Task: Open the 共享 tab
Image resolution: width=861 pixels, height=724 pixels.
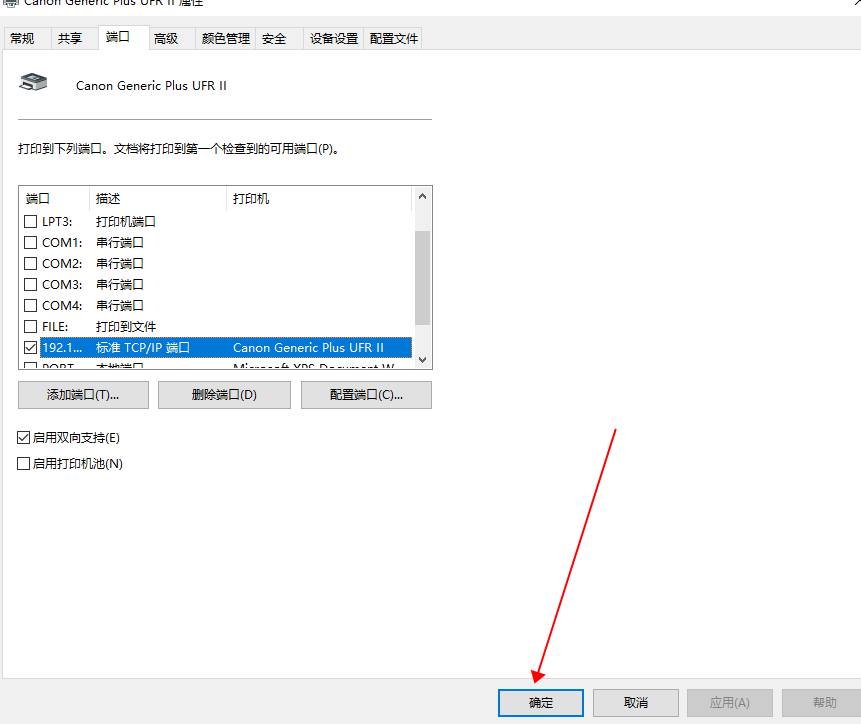Action: click(x=70, y=39)
